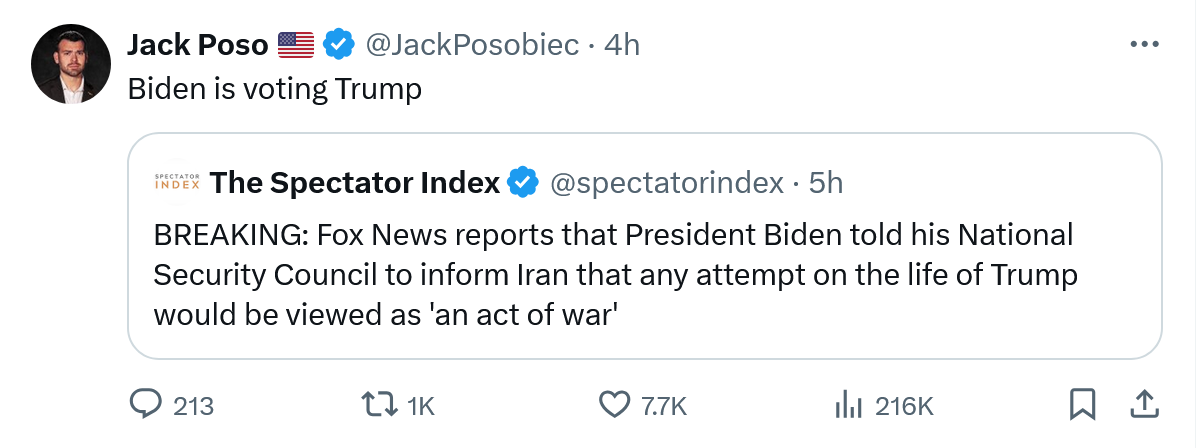Repost this tweet using the retweet icon
This screenshot has height=448, width=1196.
pyautogui.click(x=378, y=405)
